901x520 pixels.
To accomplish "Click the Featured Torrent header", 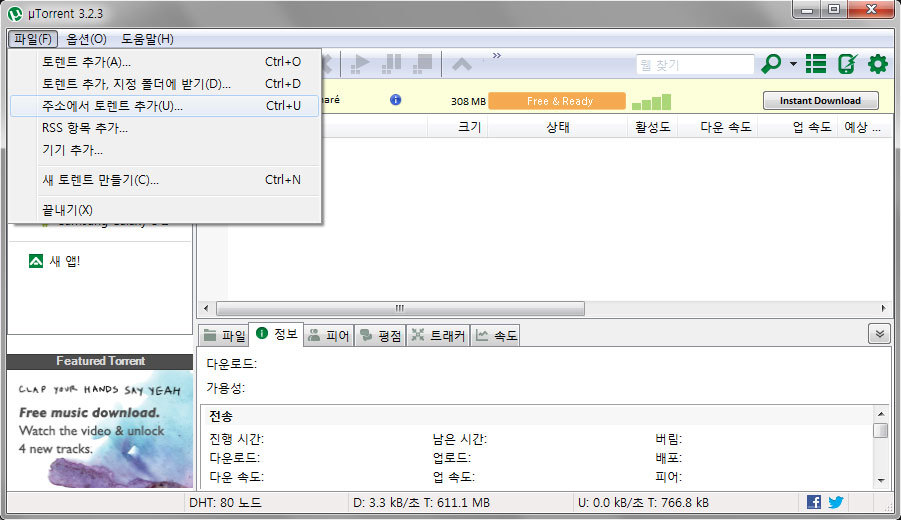I will [x=100, y=361].
